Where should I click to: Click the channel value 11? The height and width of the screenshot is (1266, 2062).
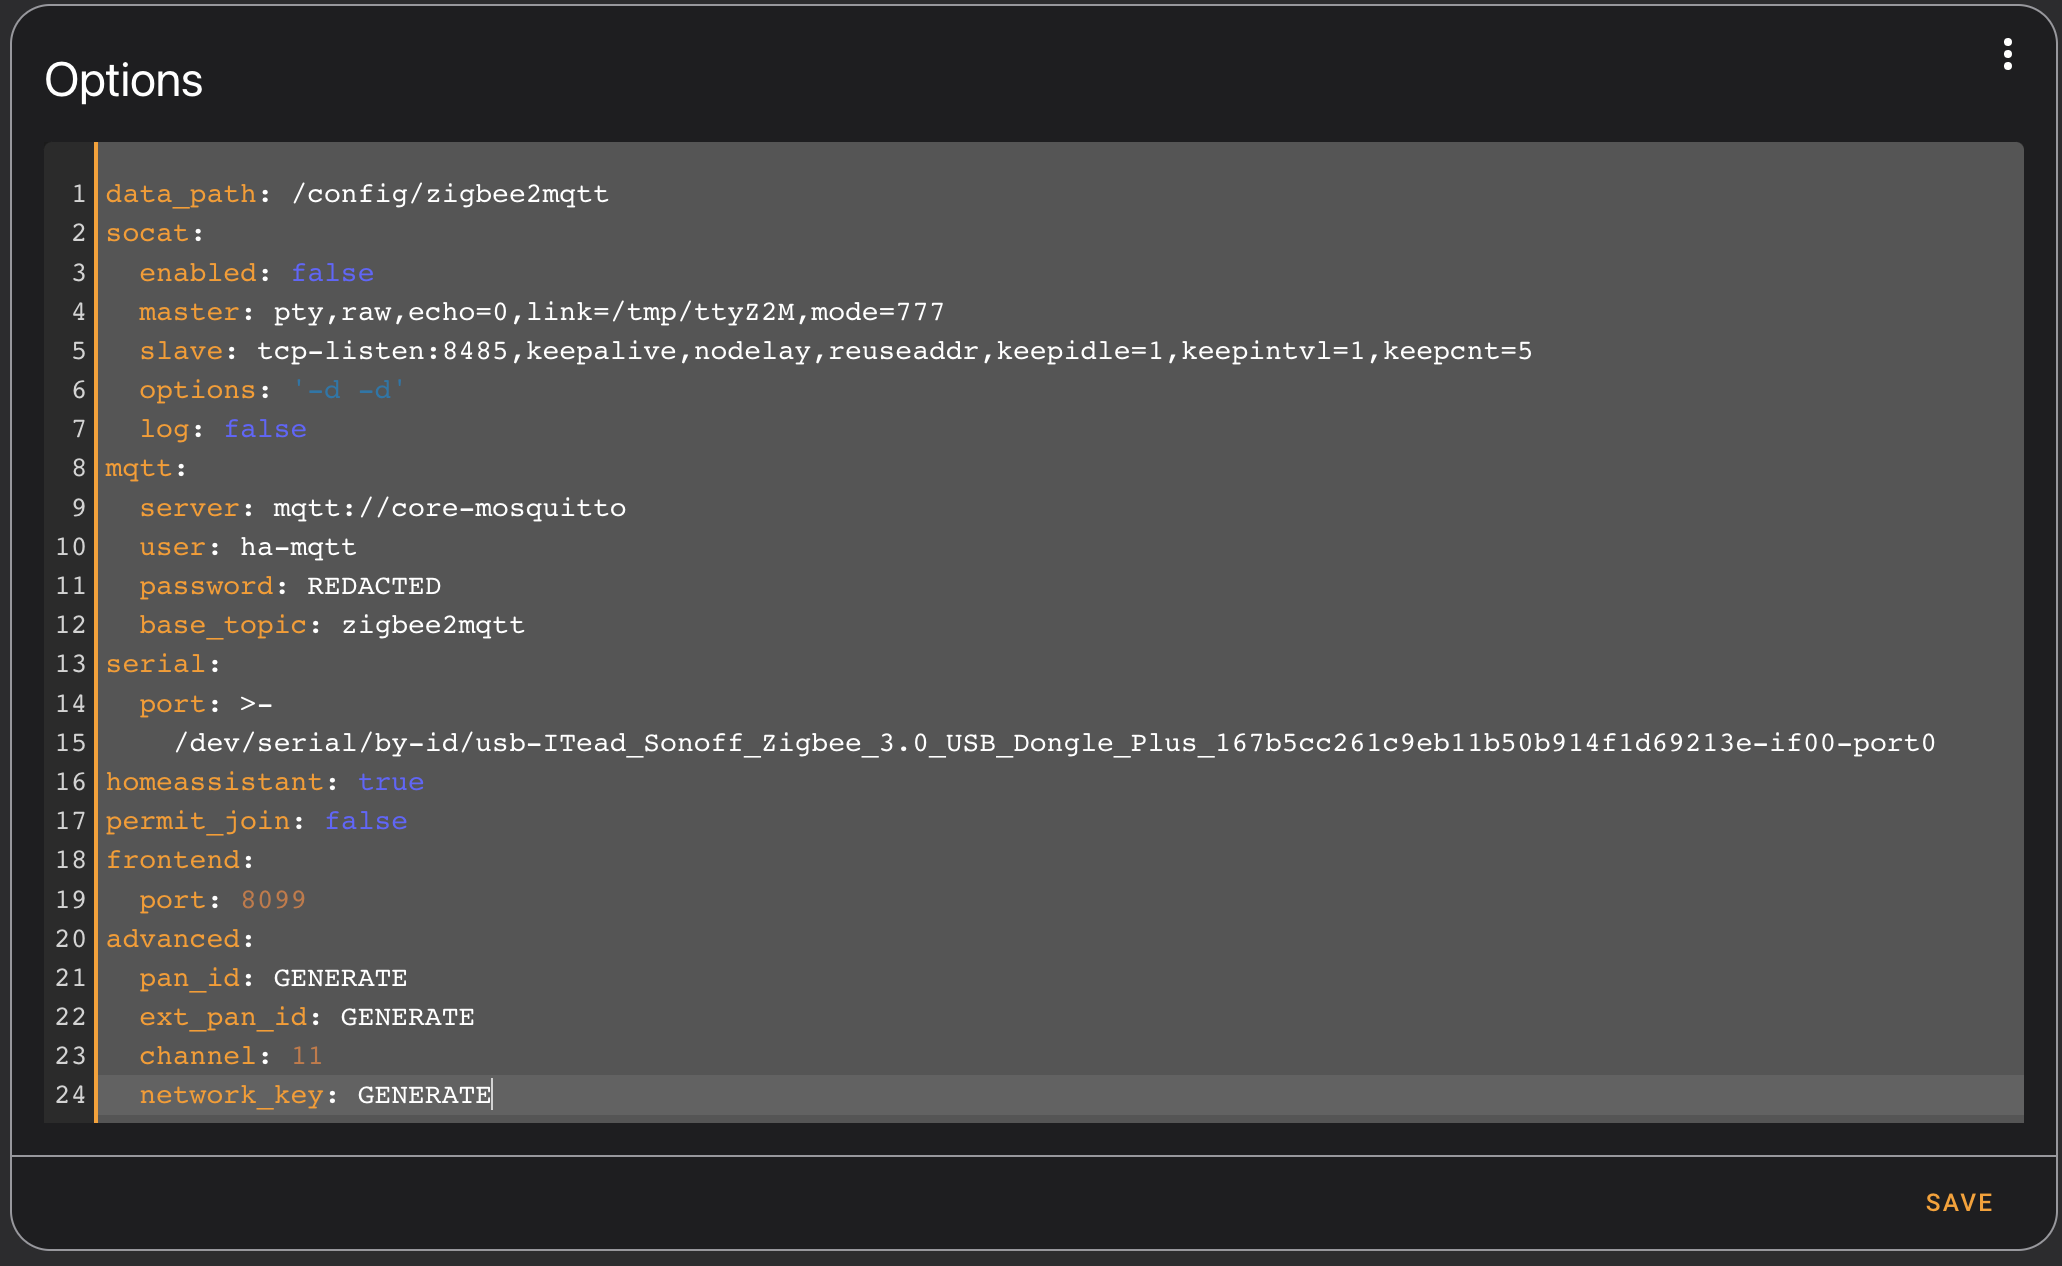click(x=306, y=1056)
